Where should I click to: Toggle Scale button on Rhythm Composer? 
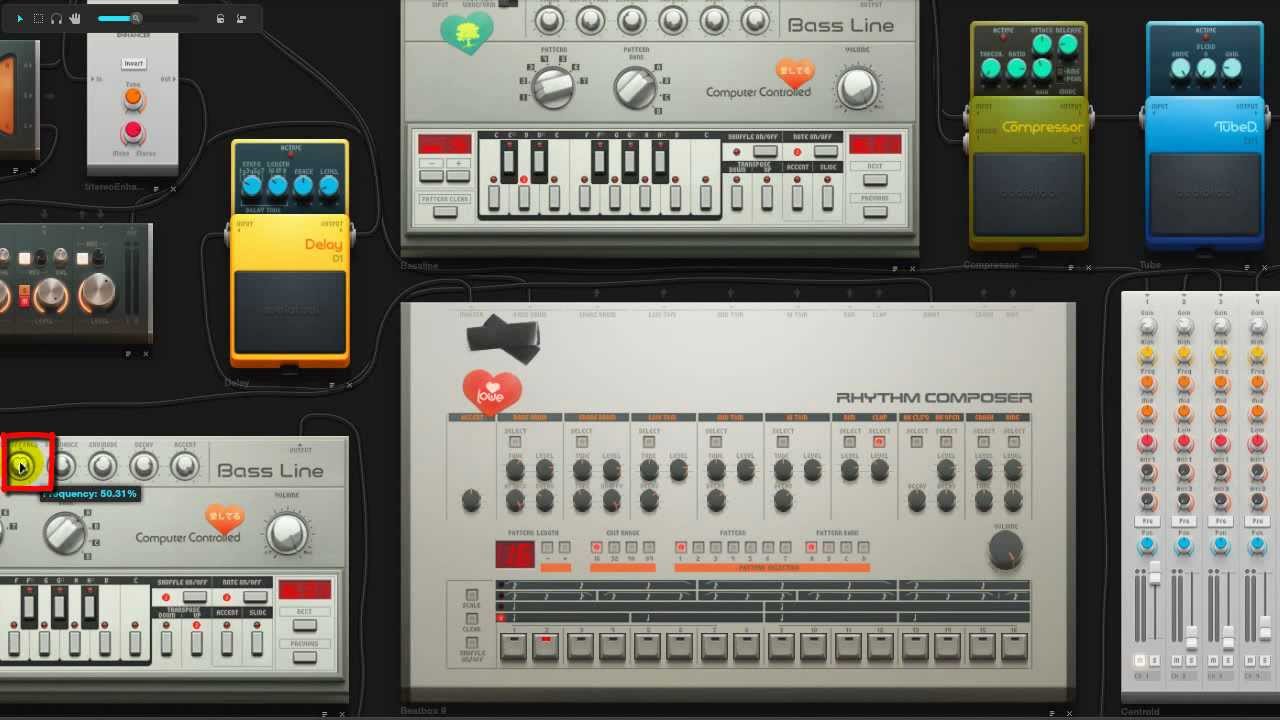click(471, 595)
